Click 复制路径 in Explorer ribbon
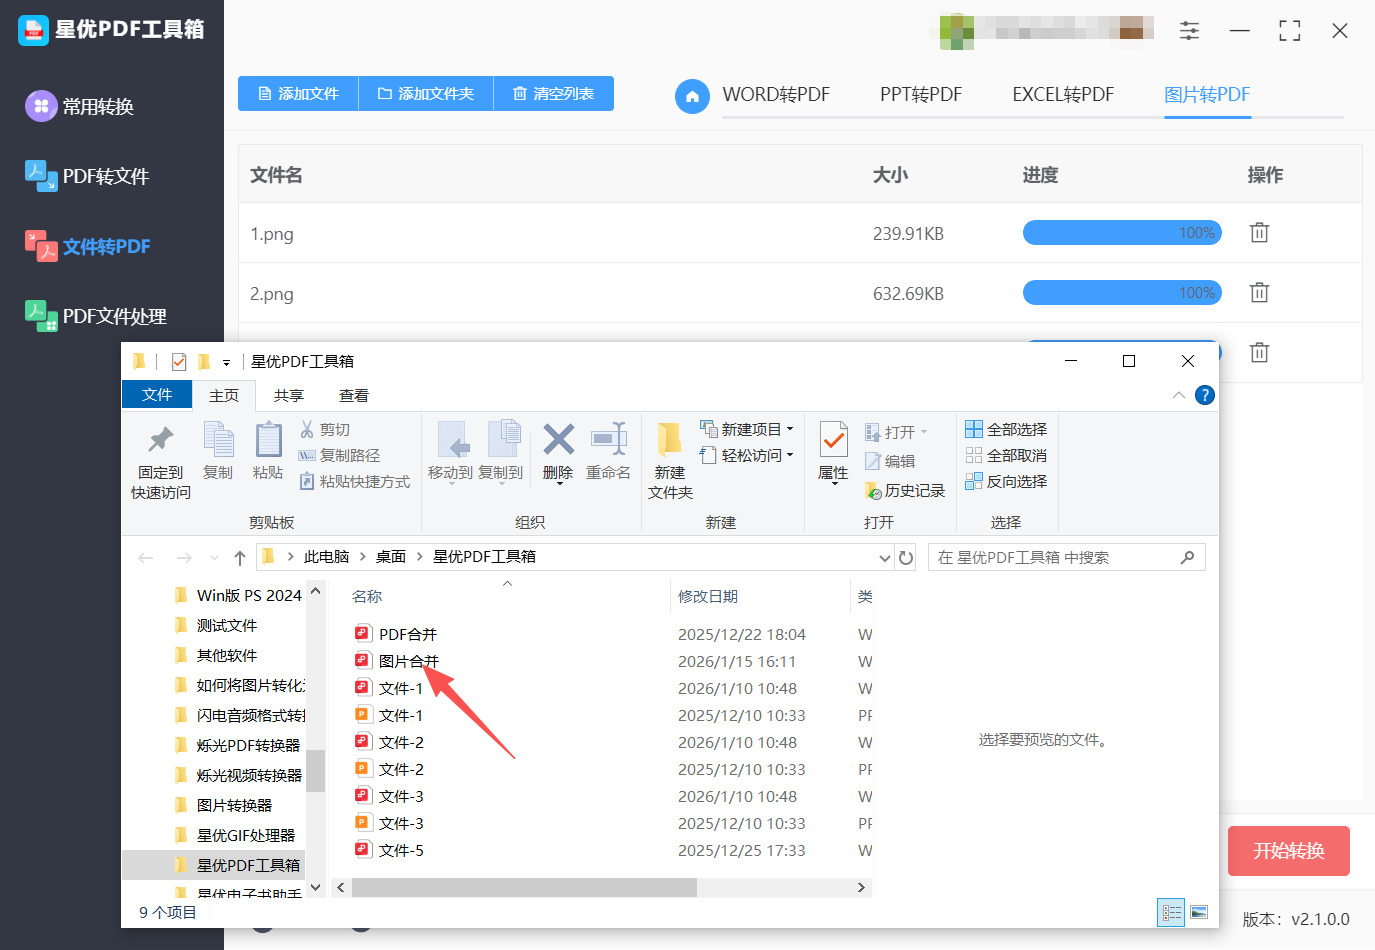 click(x=339, y=456)
